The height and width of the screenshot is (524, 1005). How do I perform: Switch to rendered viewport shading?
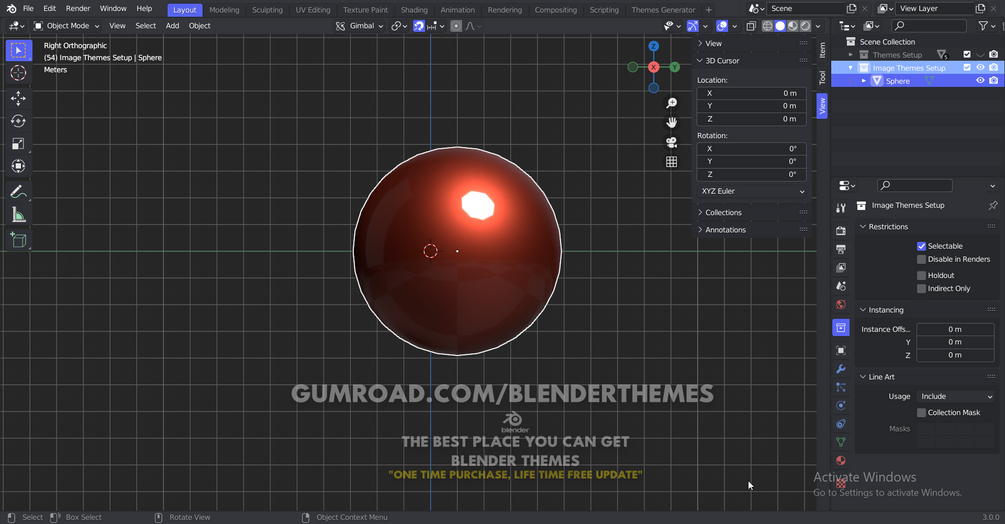pos(806,26)
